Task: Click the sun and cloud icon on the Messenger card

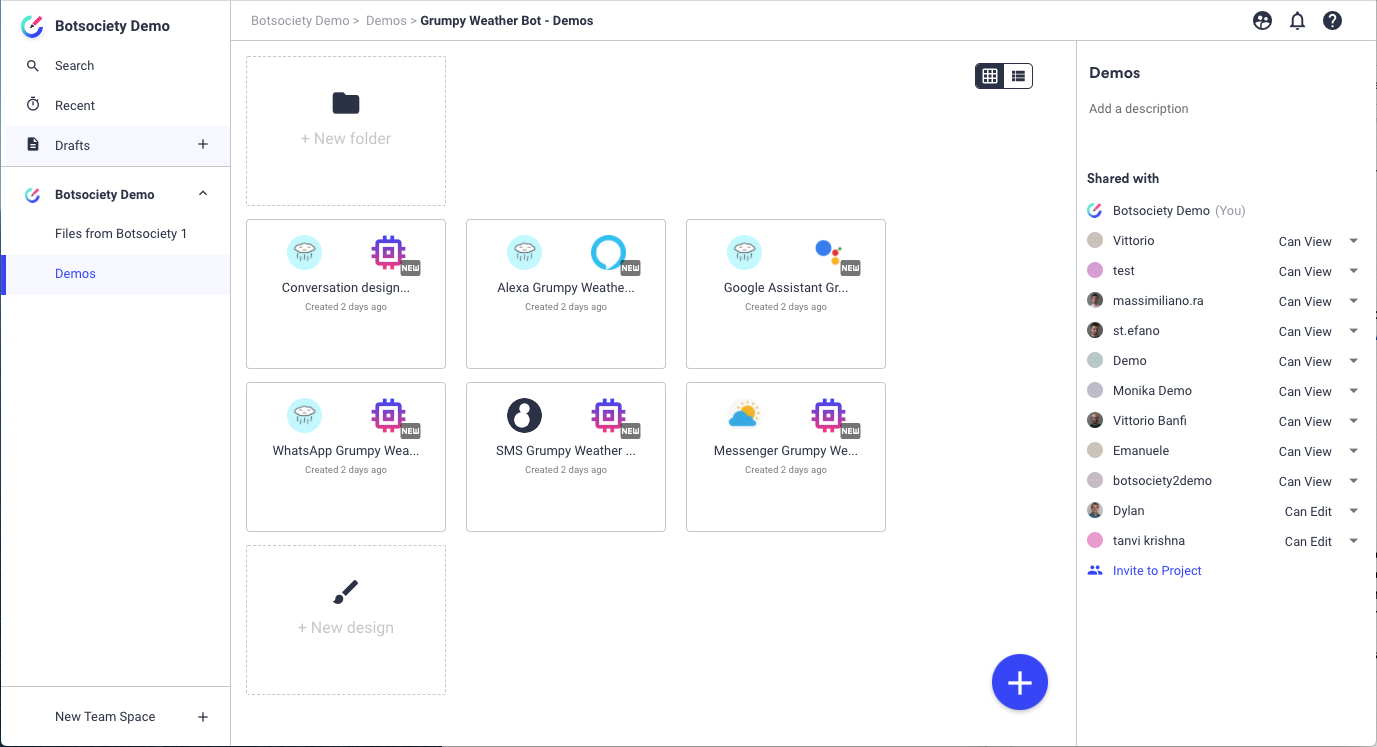Action: [x=744, y=414]
